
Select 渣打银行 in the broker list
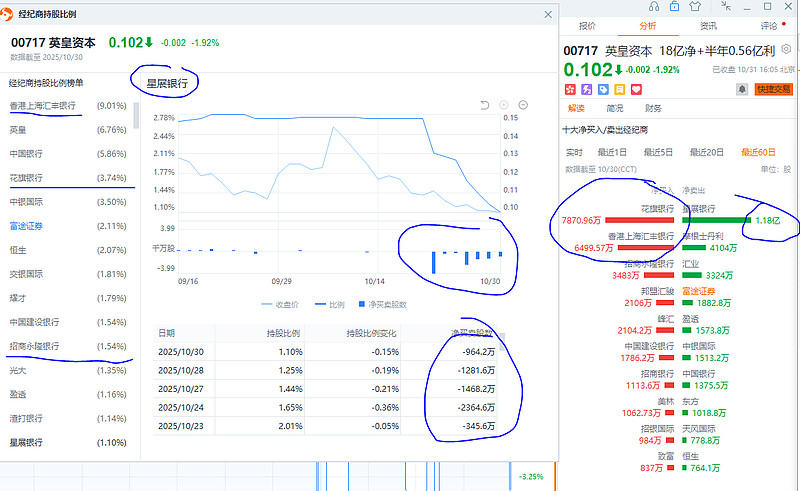pyautogui.click(x=68, y=419)
